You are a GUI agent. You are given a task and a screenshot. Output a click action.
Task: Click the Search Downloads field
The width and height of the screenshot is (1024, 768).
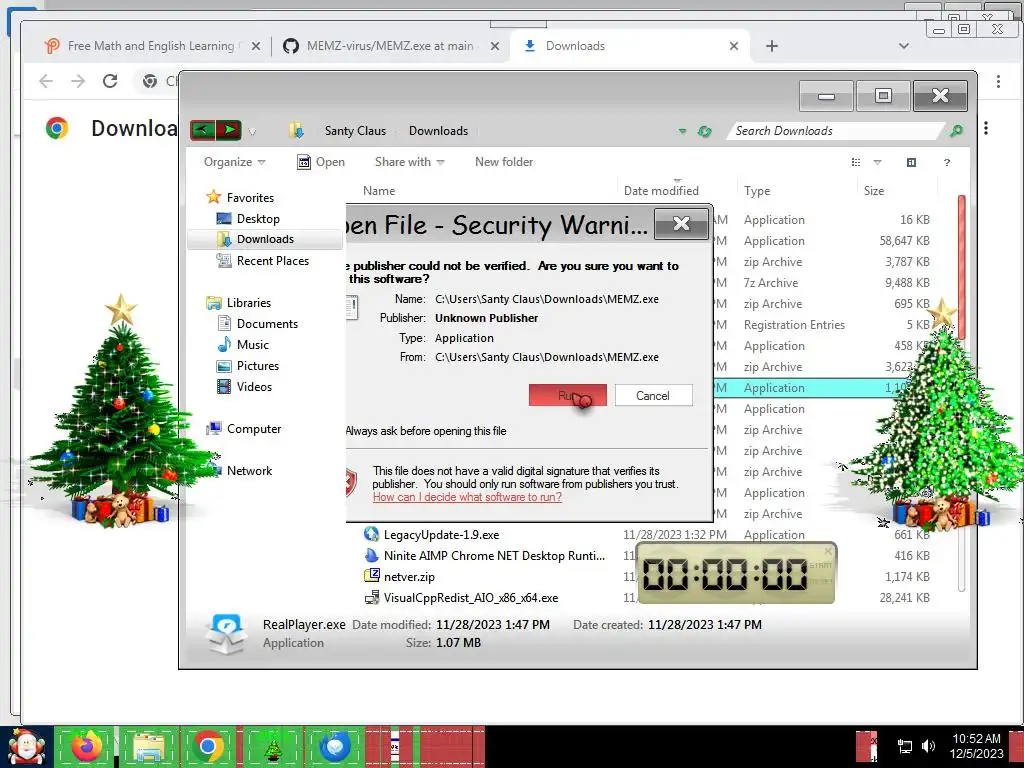pyautogui.click(x=836, y=131)
